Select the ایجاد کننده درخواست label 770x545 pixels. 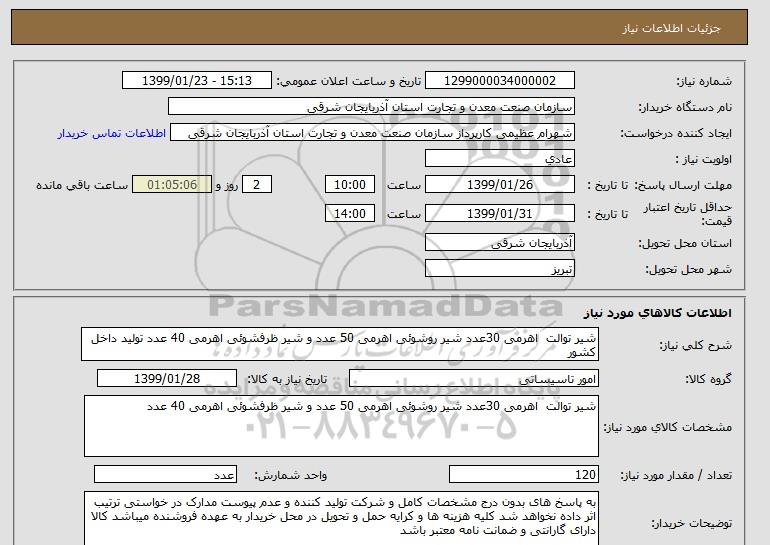[676, 134]
